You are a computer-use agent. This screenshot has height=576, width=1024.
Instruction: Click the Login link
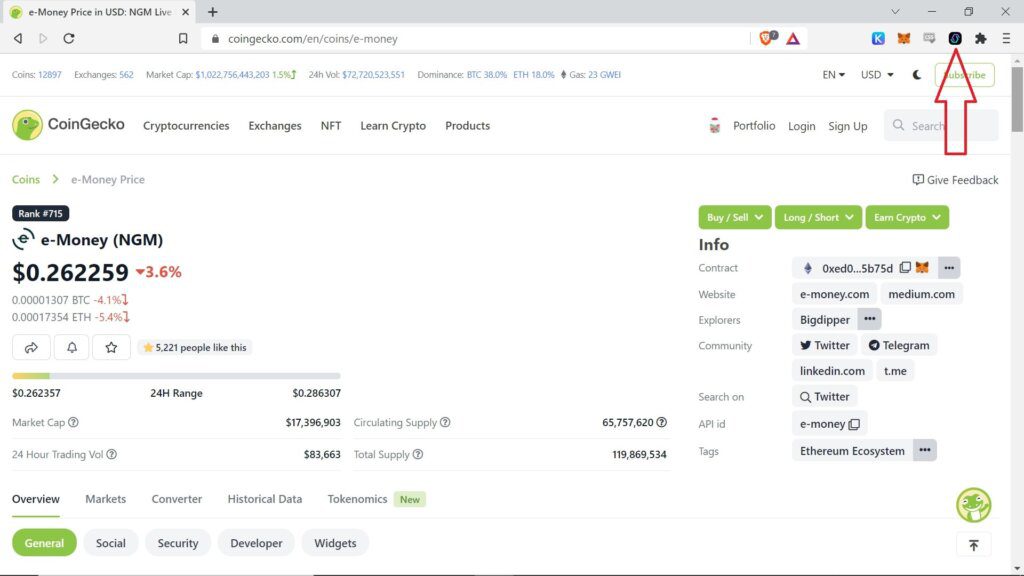[x=801, y=126]
